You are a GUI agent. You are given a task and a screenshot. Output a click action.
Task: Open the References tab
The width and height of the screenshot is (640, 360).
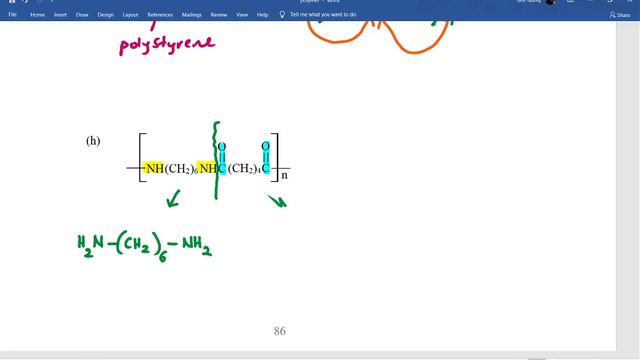(160, 15)
